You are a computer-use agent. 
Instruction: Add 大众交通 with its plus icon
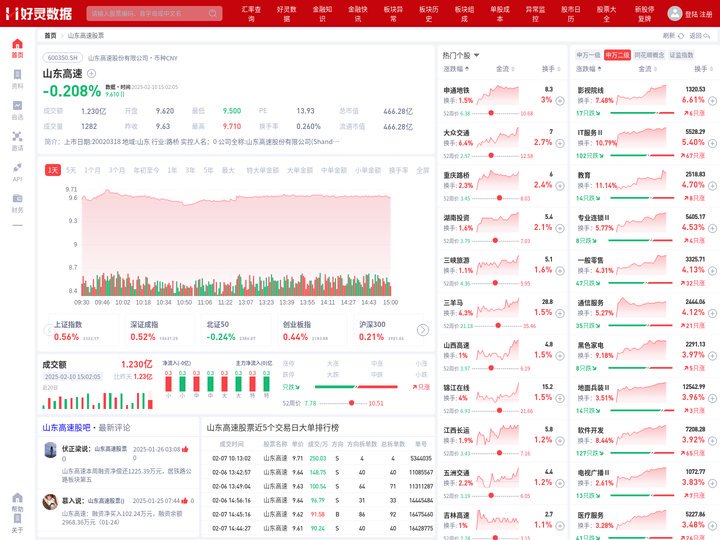click(x=560, y=143)
